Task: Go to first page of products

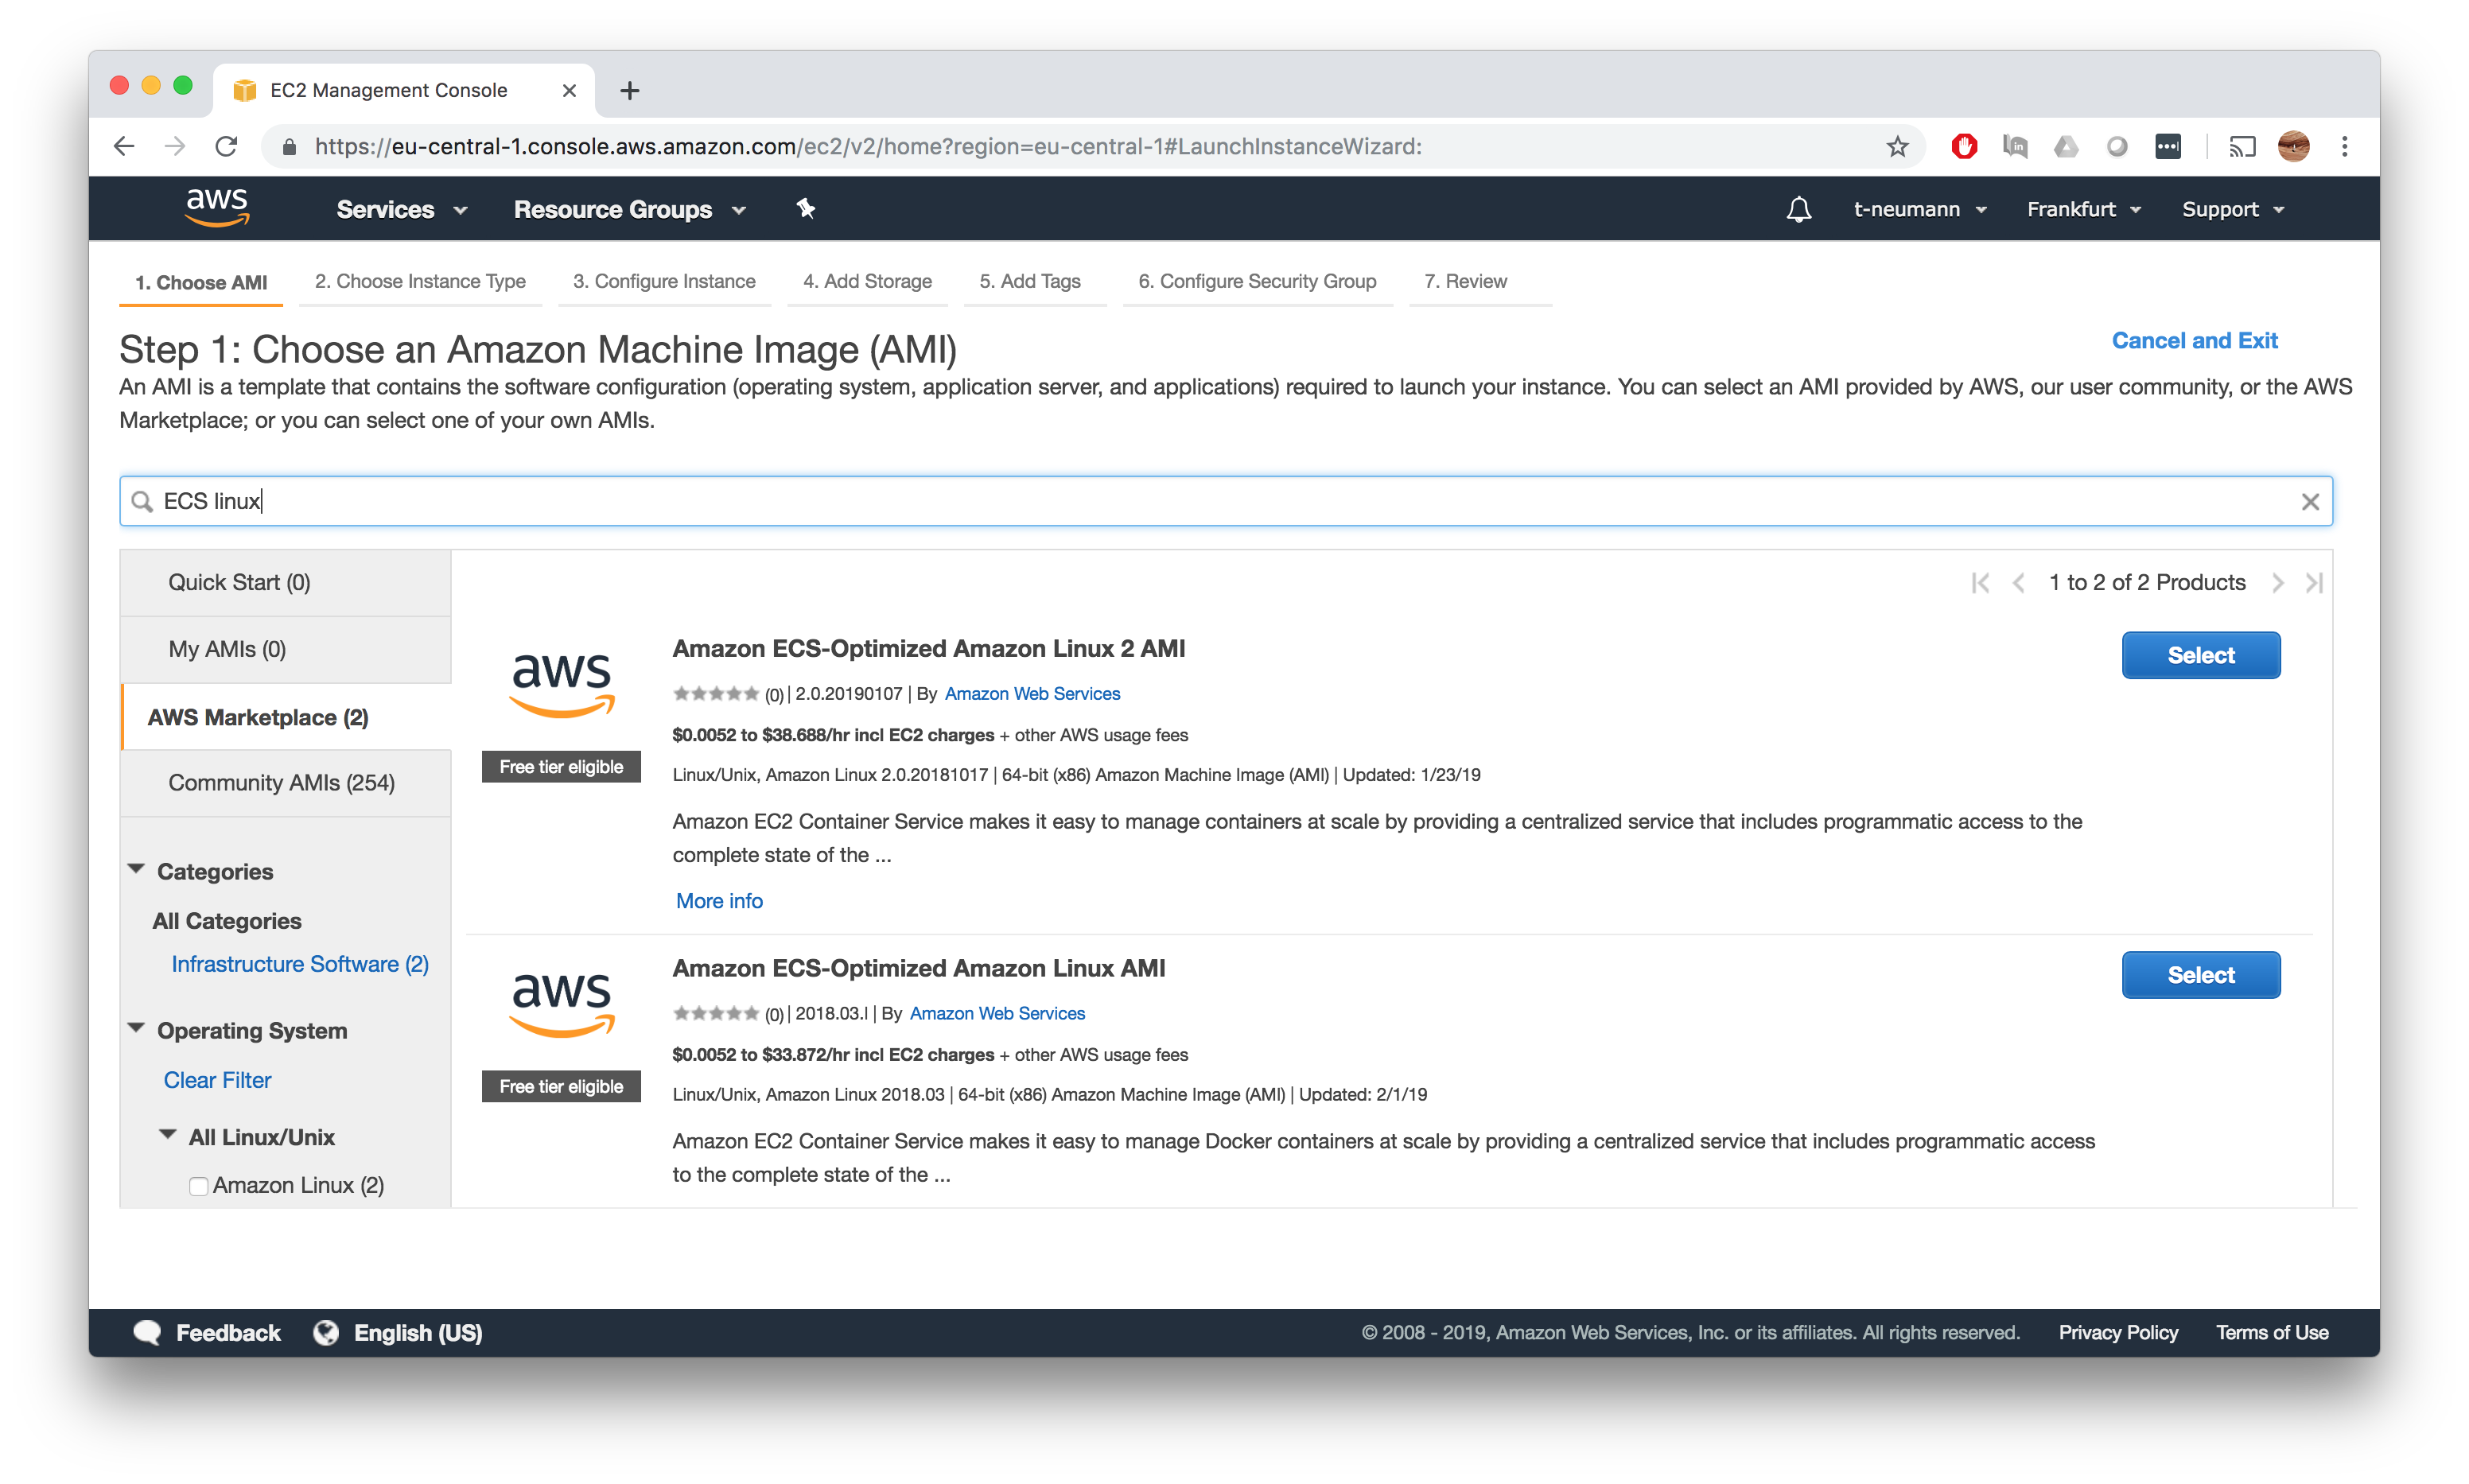Action: (x=1980, y=583)
